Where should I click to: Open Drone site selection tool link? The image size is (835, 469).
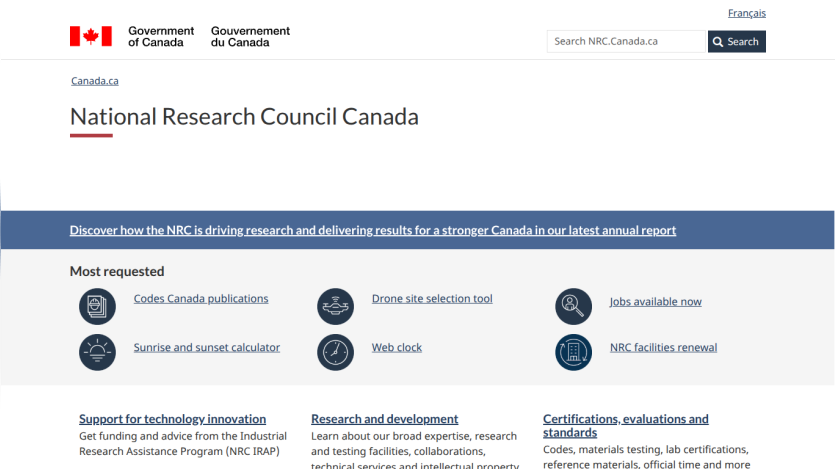click(432, 299)
